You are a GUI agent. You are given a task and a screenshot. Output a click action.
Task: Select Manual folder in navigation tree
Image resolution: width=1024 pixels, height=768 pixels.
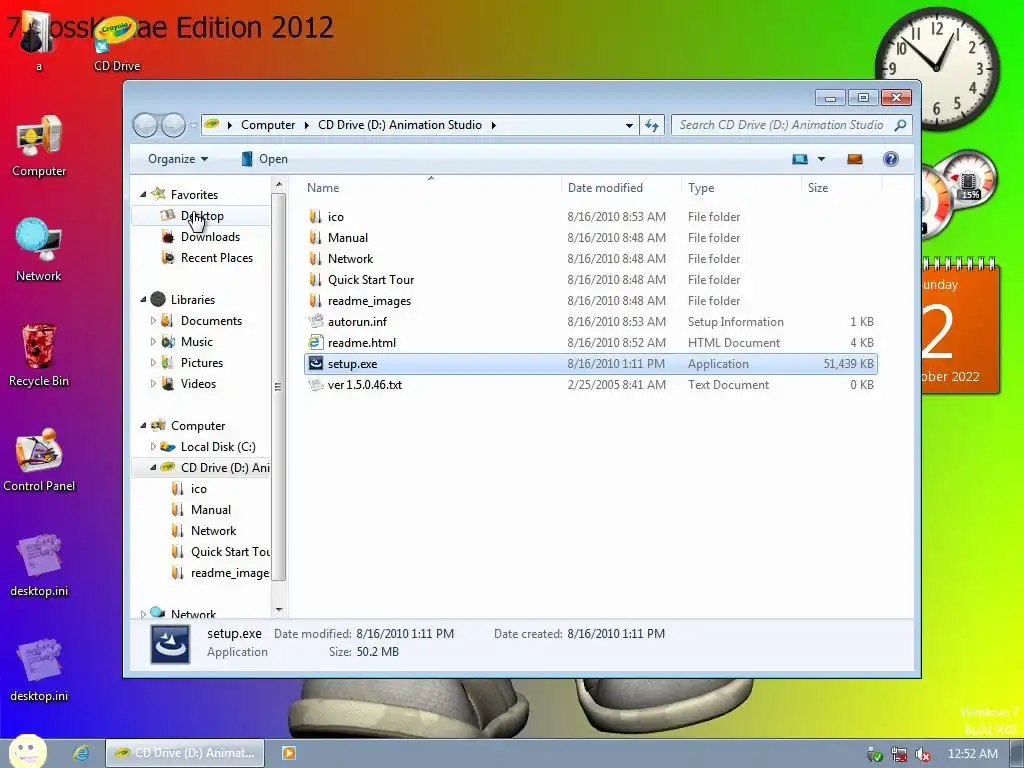[x=210, y=509]
